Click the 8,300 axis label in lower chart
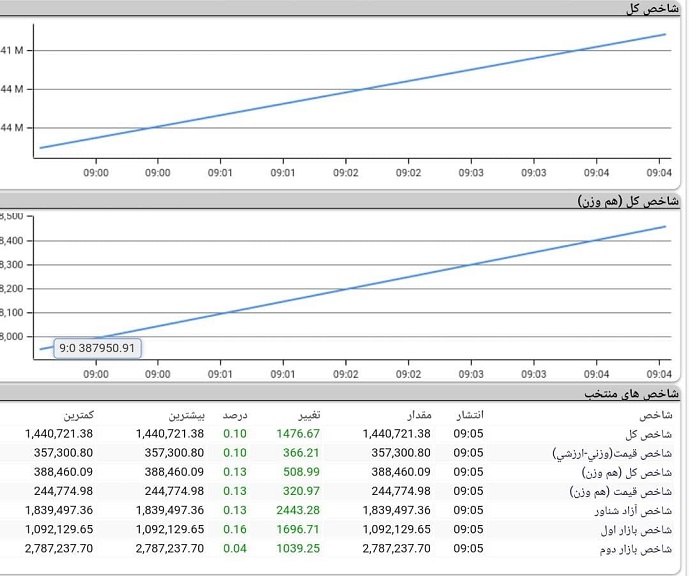Image resolution: width=690 pixels, height=576 pixels. (x=12, y=265)
